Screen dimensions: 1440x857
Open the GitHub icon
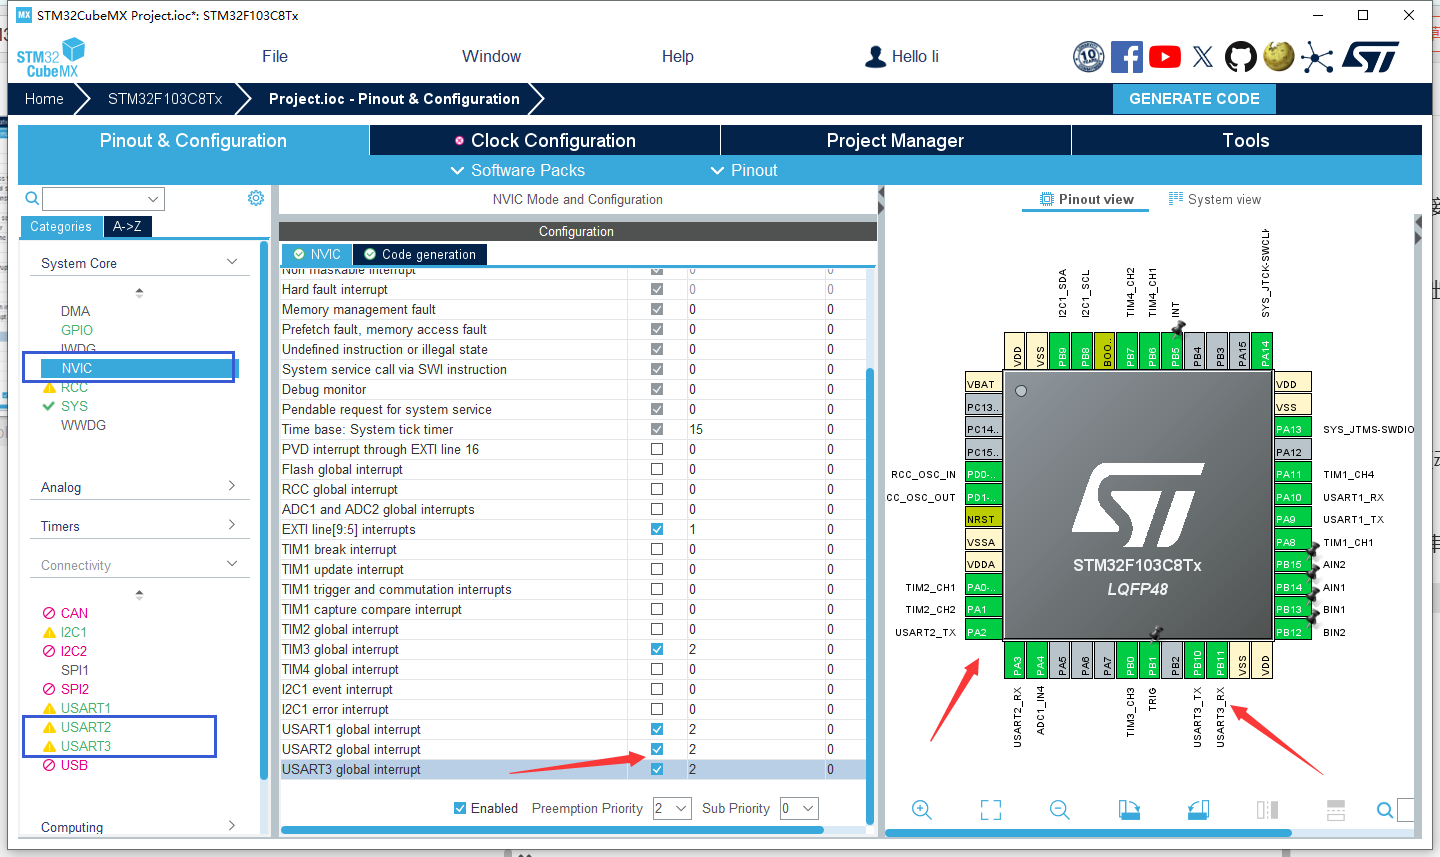point(1241,57)
